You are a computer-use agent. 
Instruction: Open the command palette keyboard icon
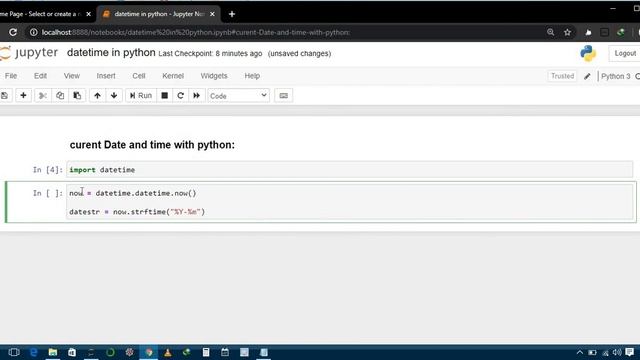[284, 96]
